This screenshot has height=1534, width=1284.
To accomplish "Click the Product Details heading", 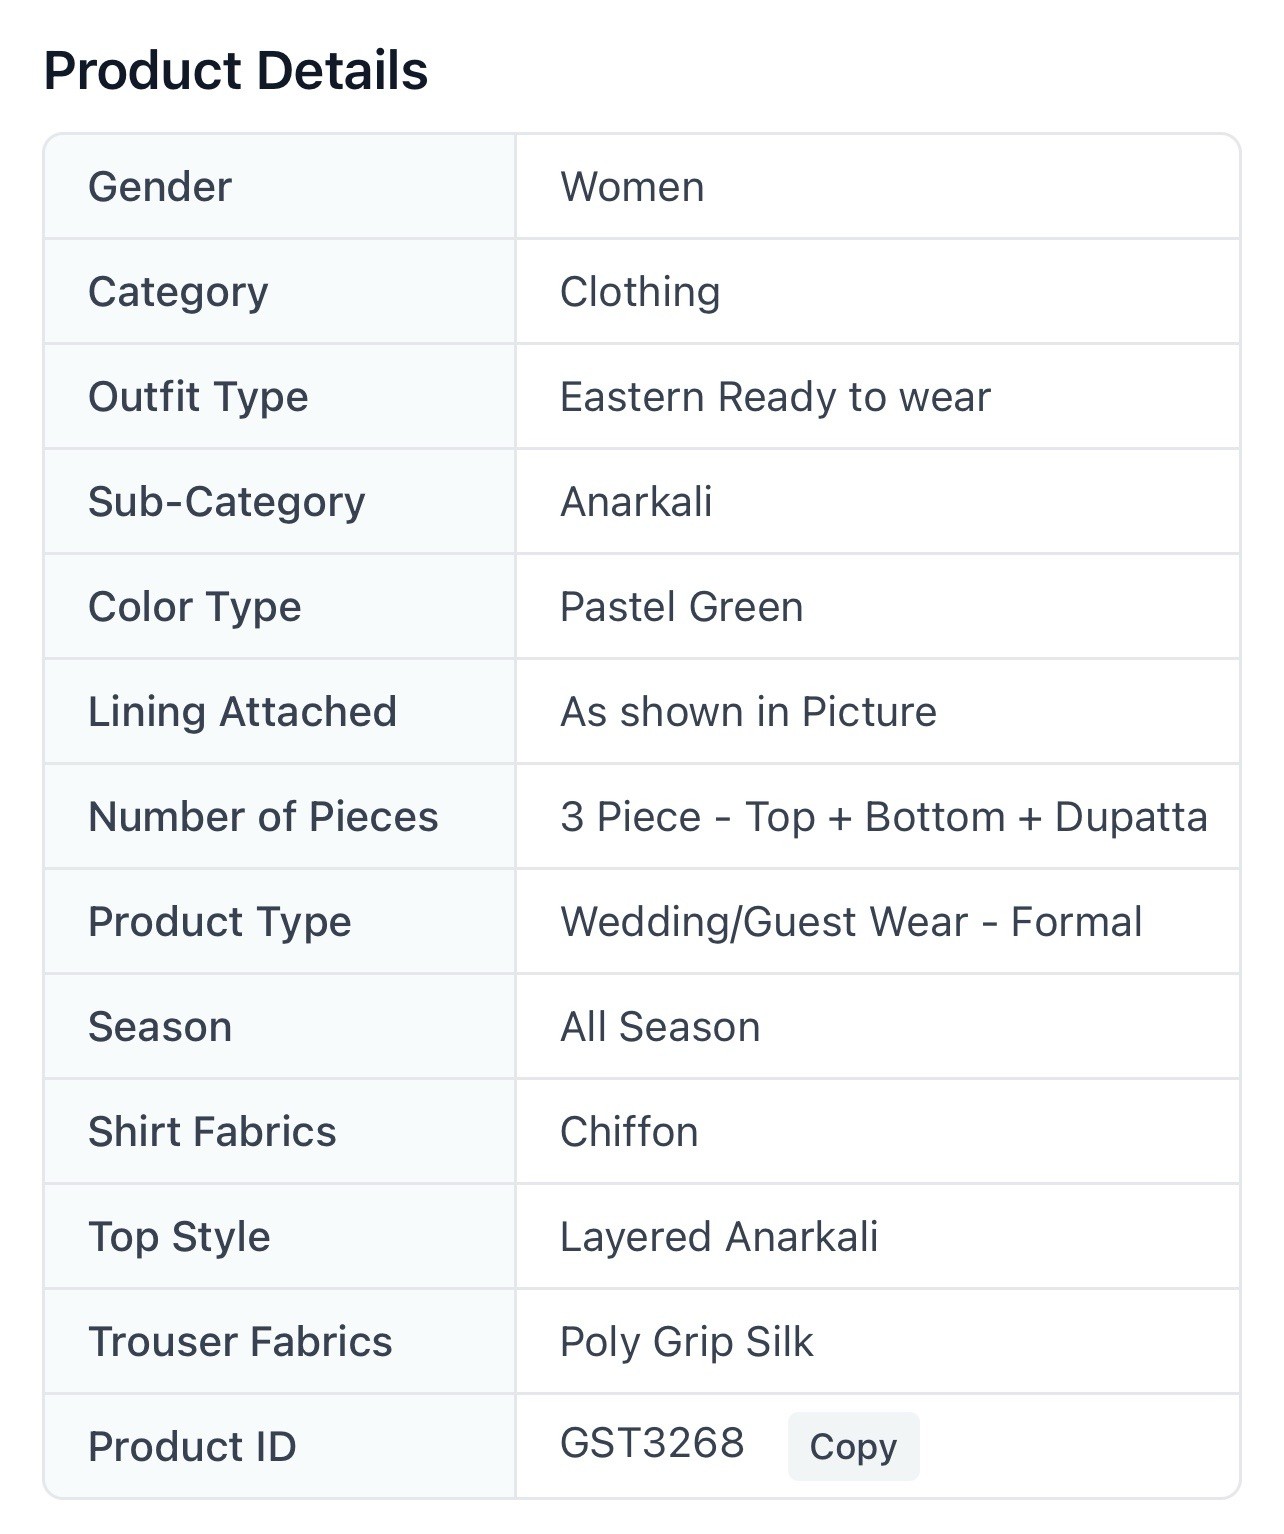I will 236,71.
